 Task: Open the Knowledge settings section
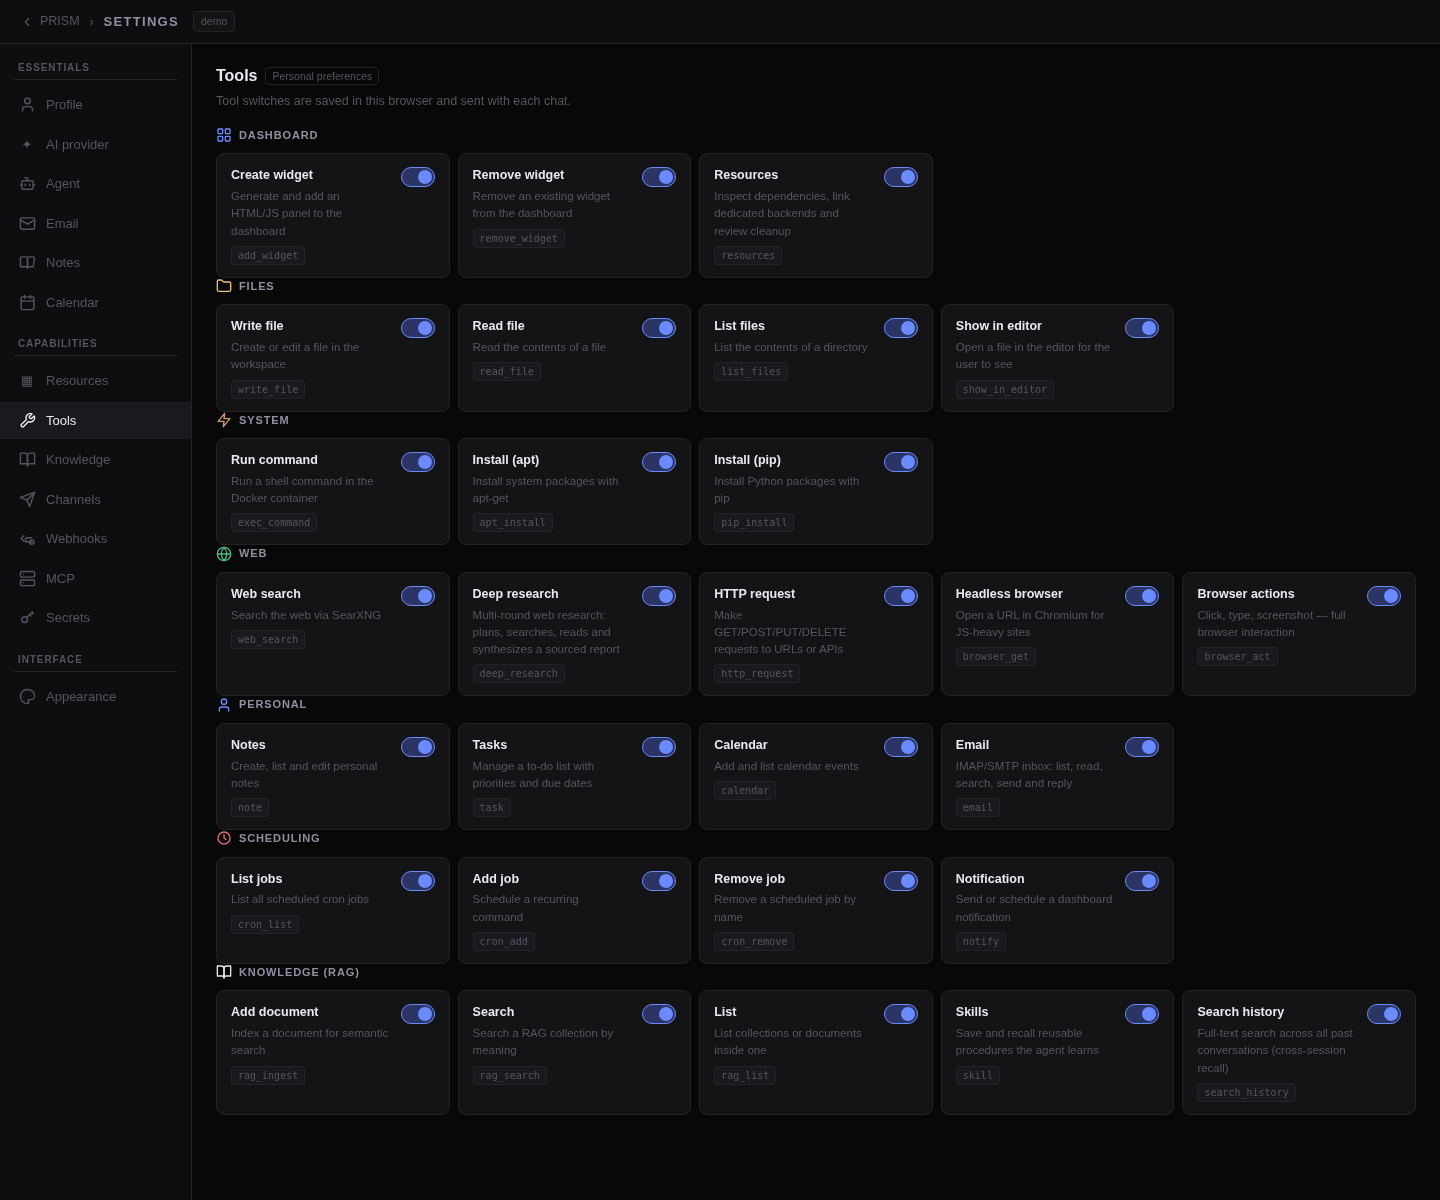pos(96,460)
